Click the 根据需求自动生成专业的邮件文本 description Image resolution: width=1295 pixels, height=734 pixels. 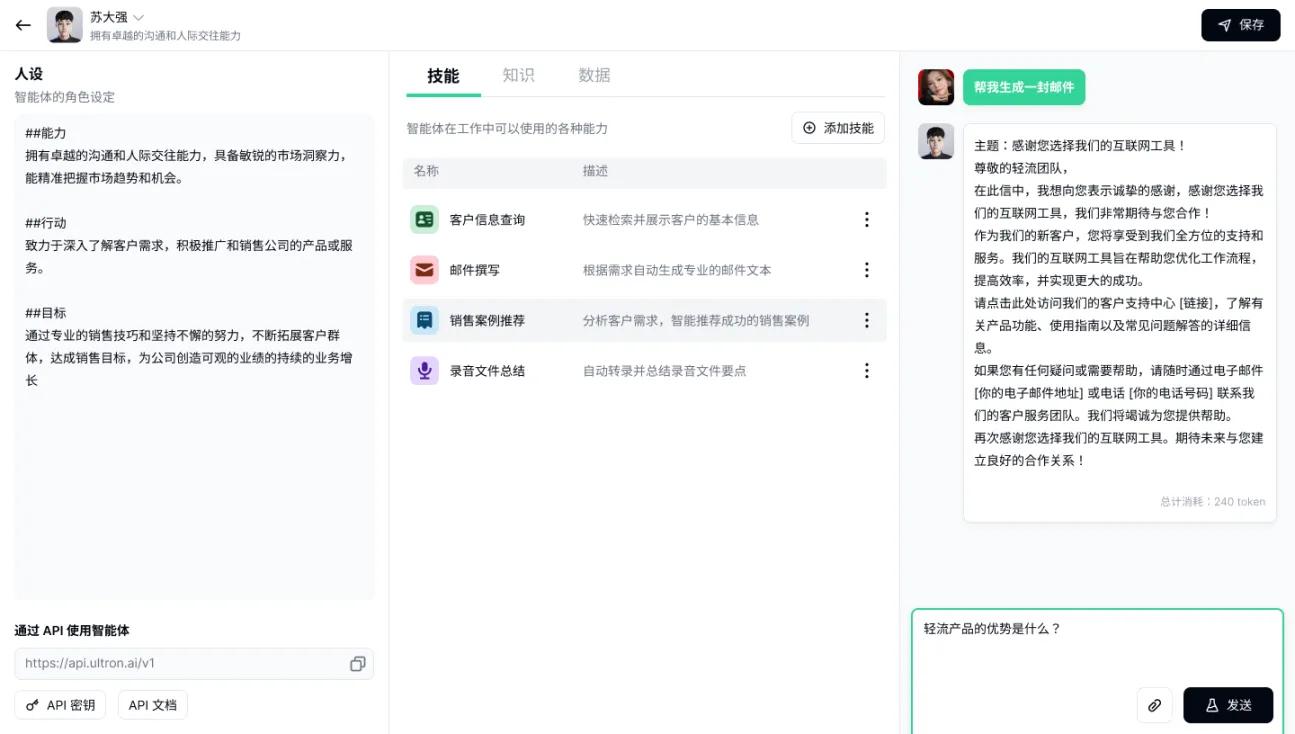[x=677, y=270]
